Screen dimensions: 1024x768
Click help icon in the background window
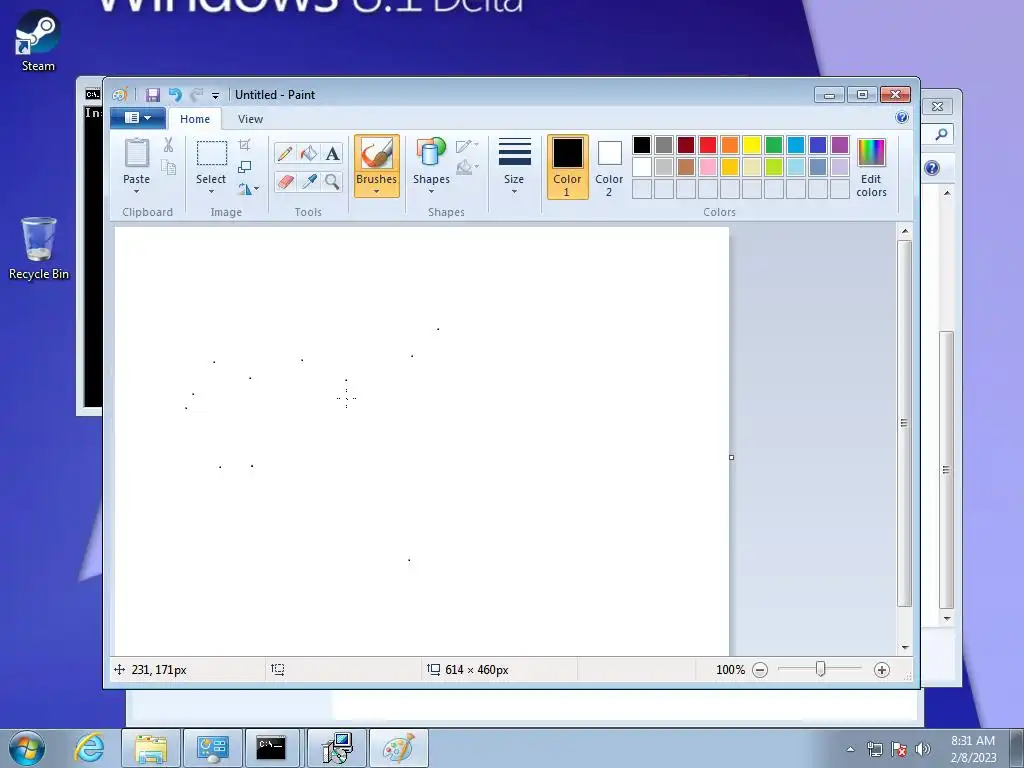pos(932,168)
